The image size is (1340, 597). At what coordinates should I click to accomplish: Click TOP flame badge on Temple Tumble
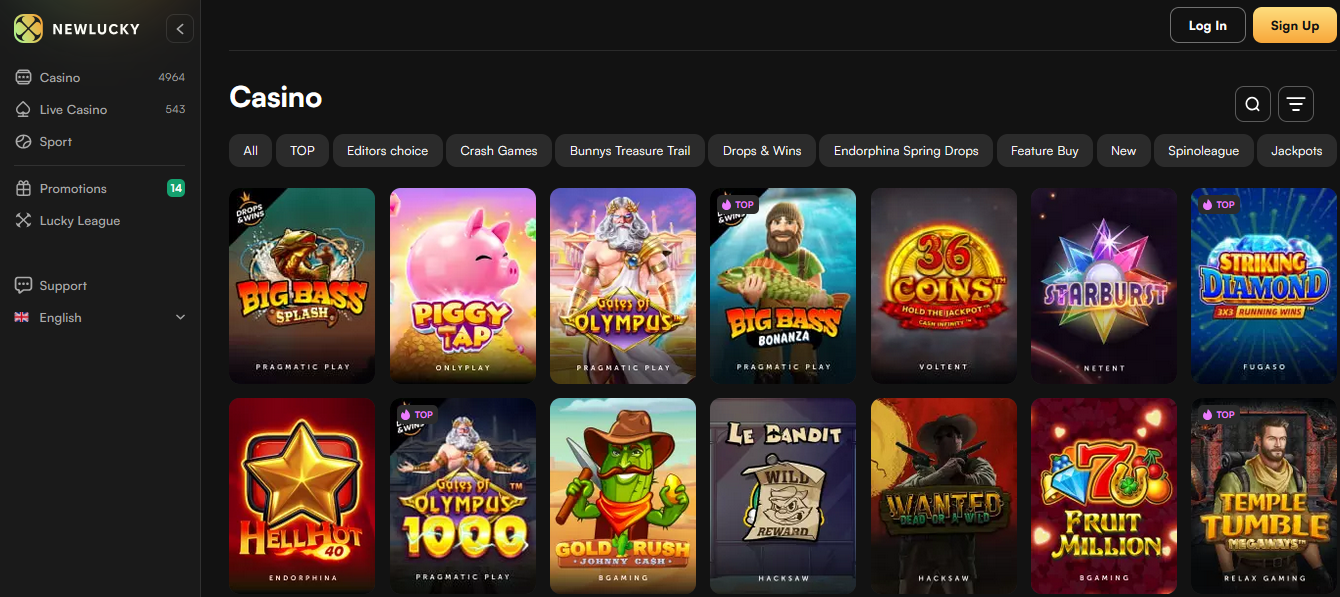[1219, 414]
